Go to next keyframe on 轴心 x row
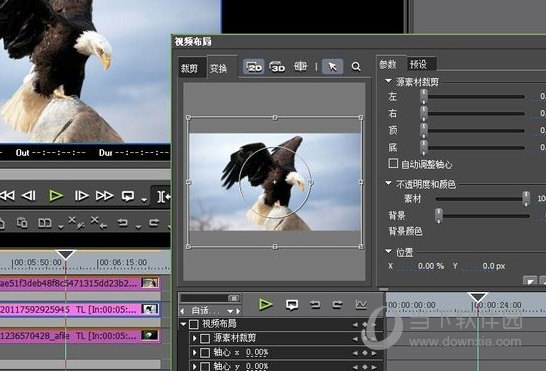 tap(374, 353)
